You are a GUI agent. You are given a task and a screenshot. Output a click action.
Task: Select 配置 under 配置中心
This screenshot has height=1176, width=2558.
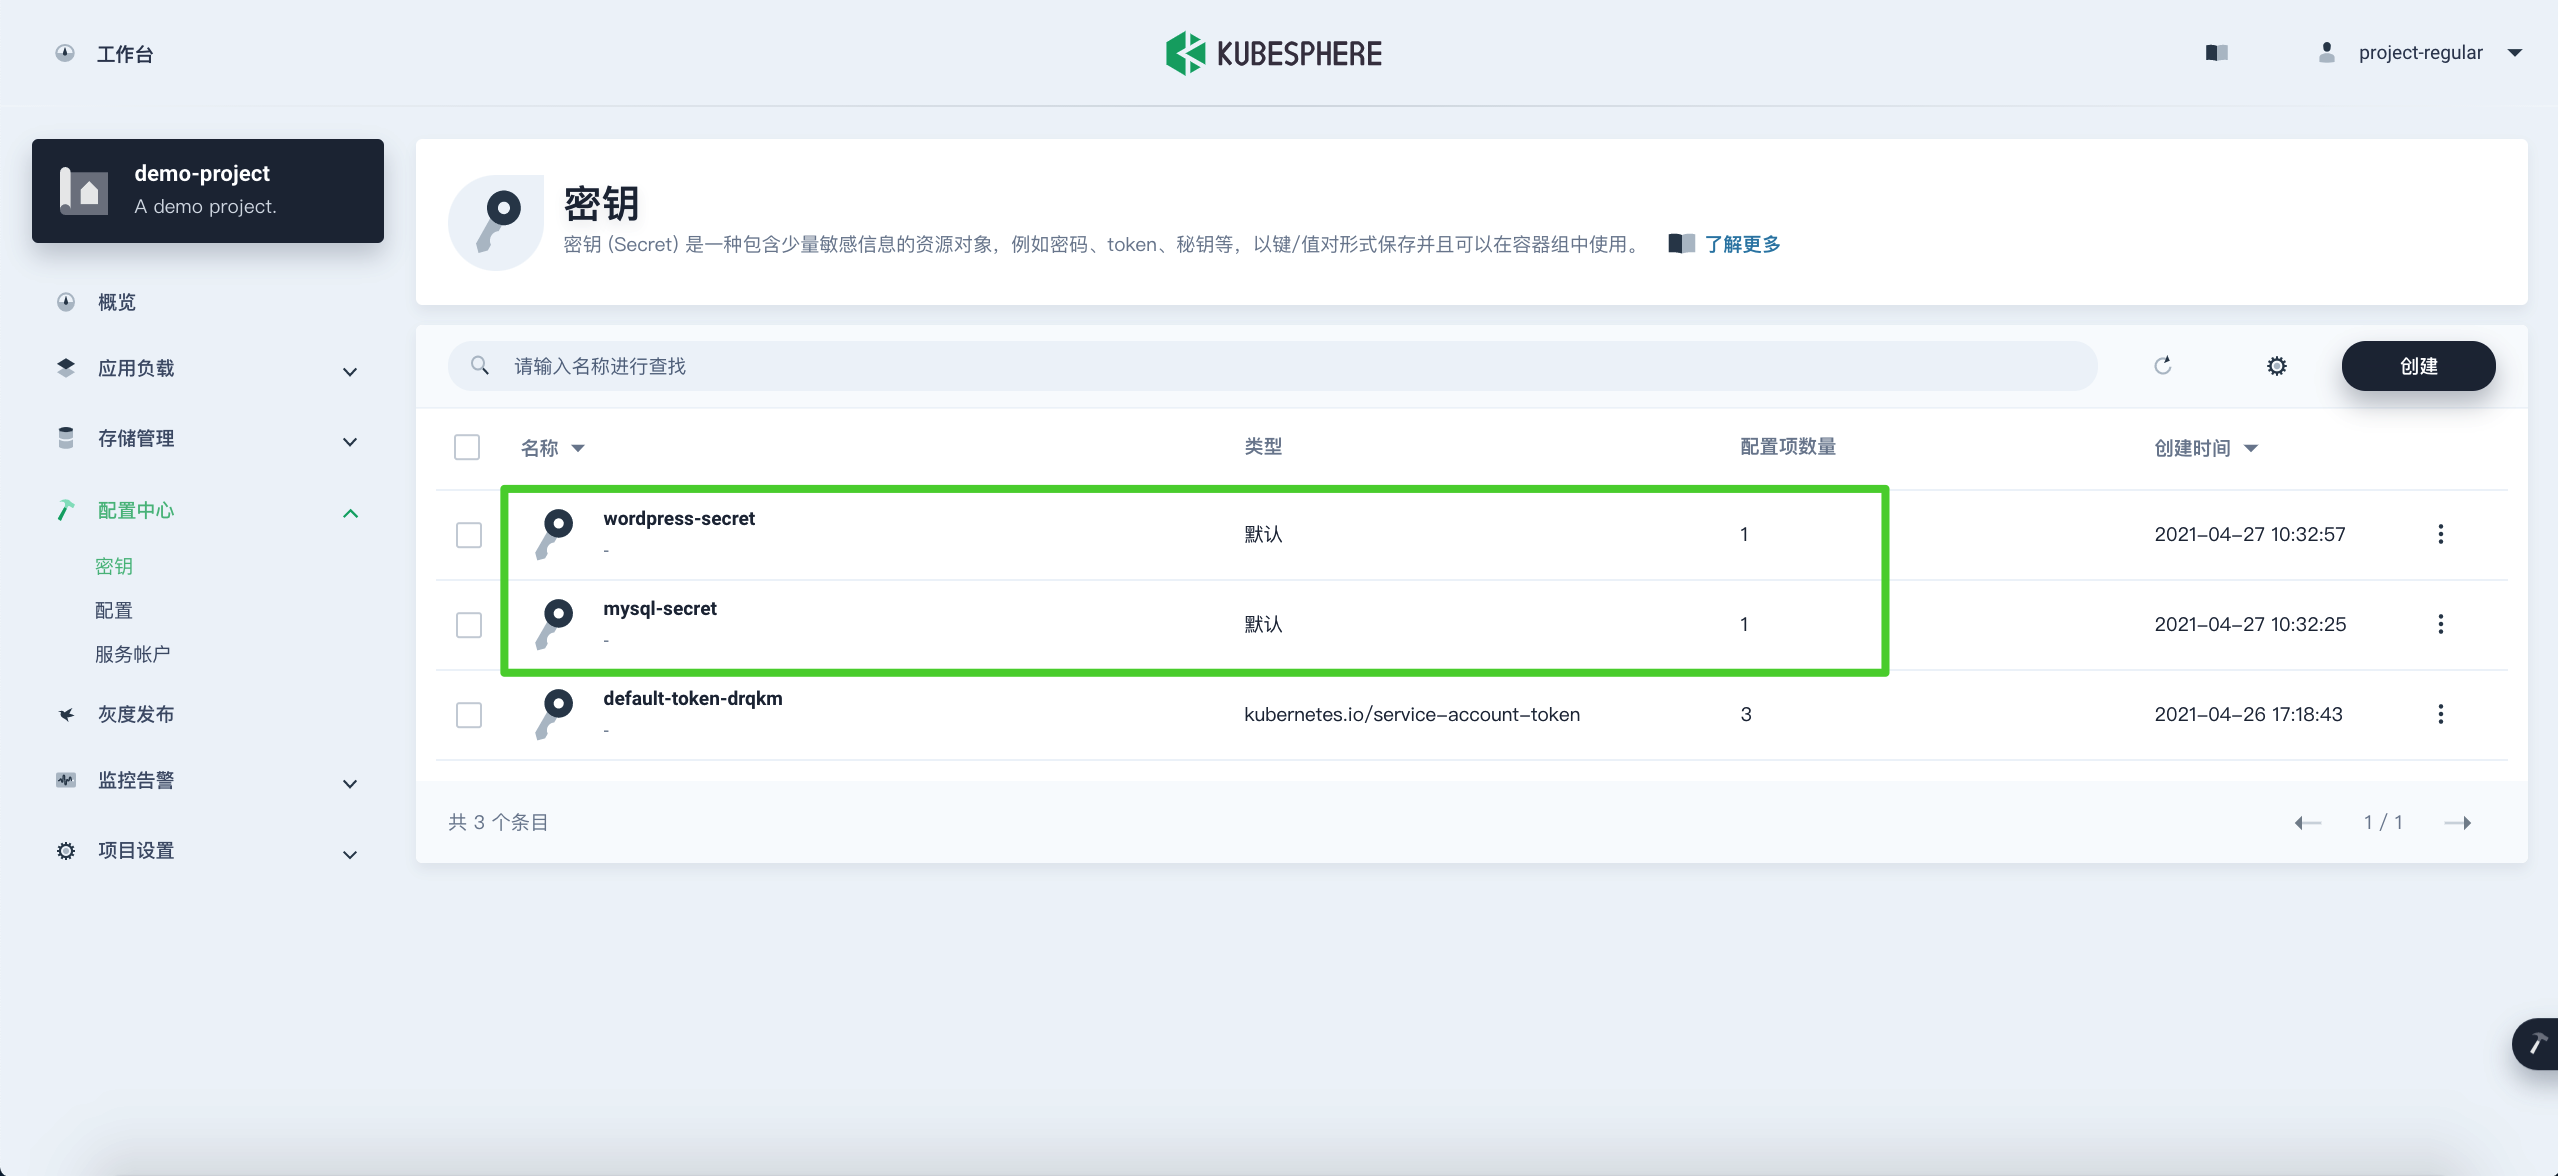coord(114,610)
